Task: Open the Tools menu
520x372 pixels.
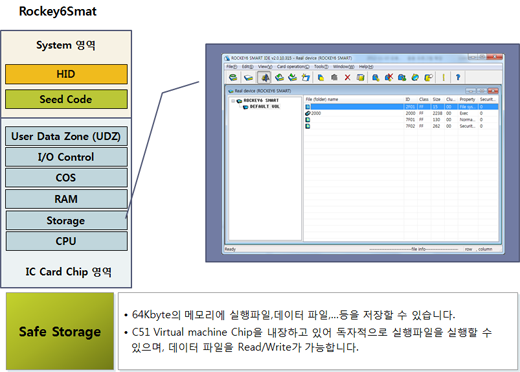Action: [321, 67]
